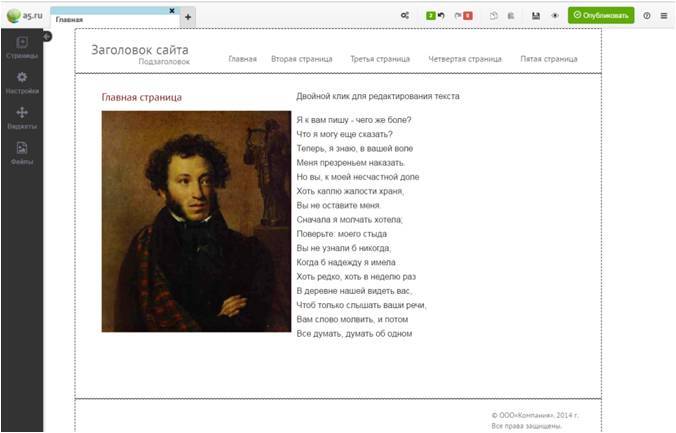Screen dimensions: 676x433
Task: Open the Страницы panel in sidebar
Action: [x=21, y=47]
